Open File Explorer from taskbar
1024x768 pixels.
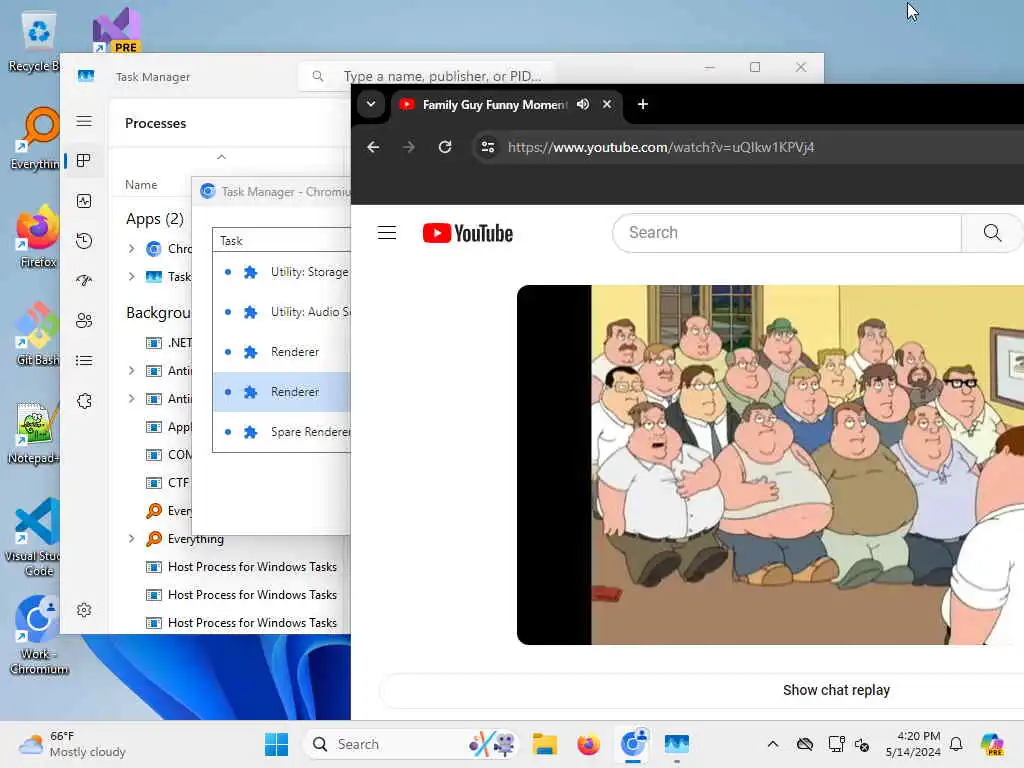(544, 744)
